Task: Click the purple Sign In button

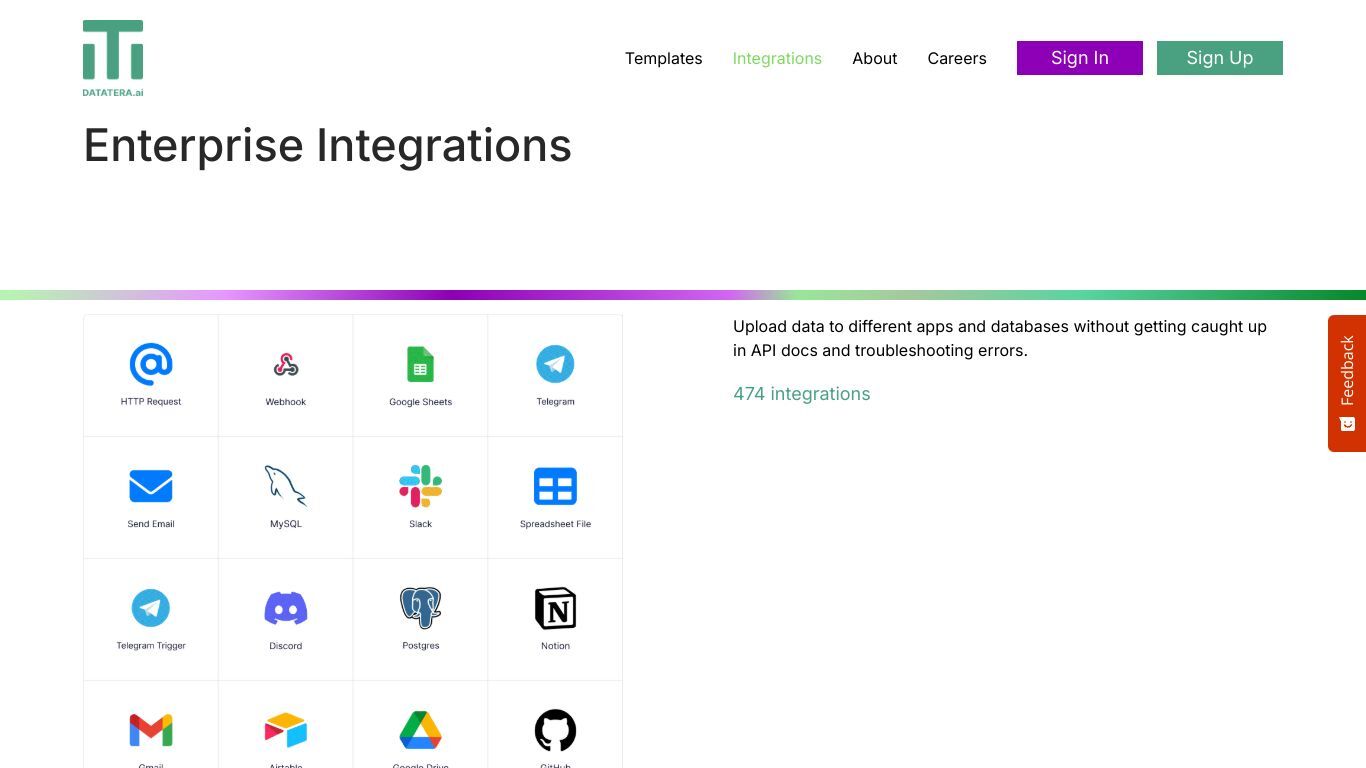Action: (1080, 58)
